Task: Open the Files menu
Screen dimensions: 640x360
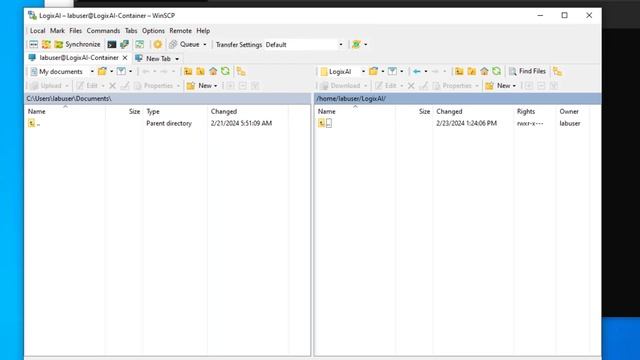Action: 76,31
